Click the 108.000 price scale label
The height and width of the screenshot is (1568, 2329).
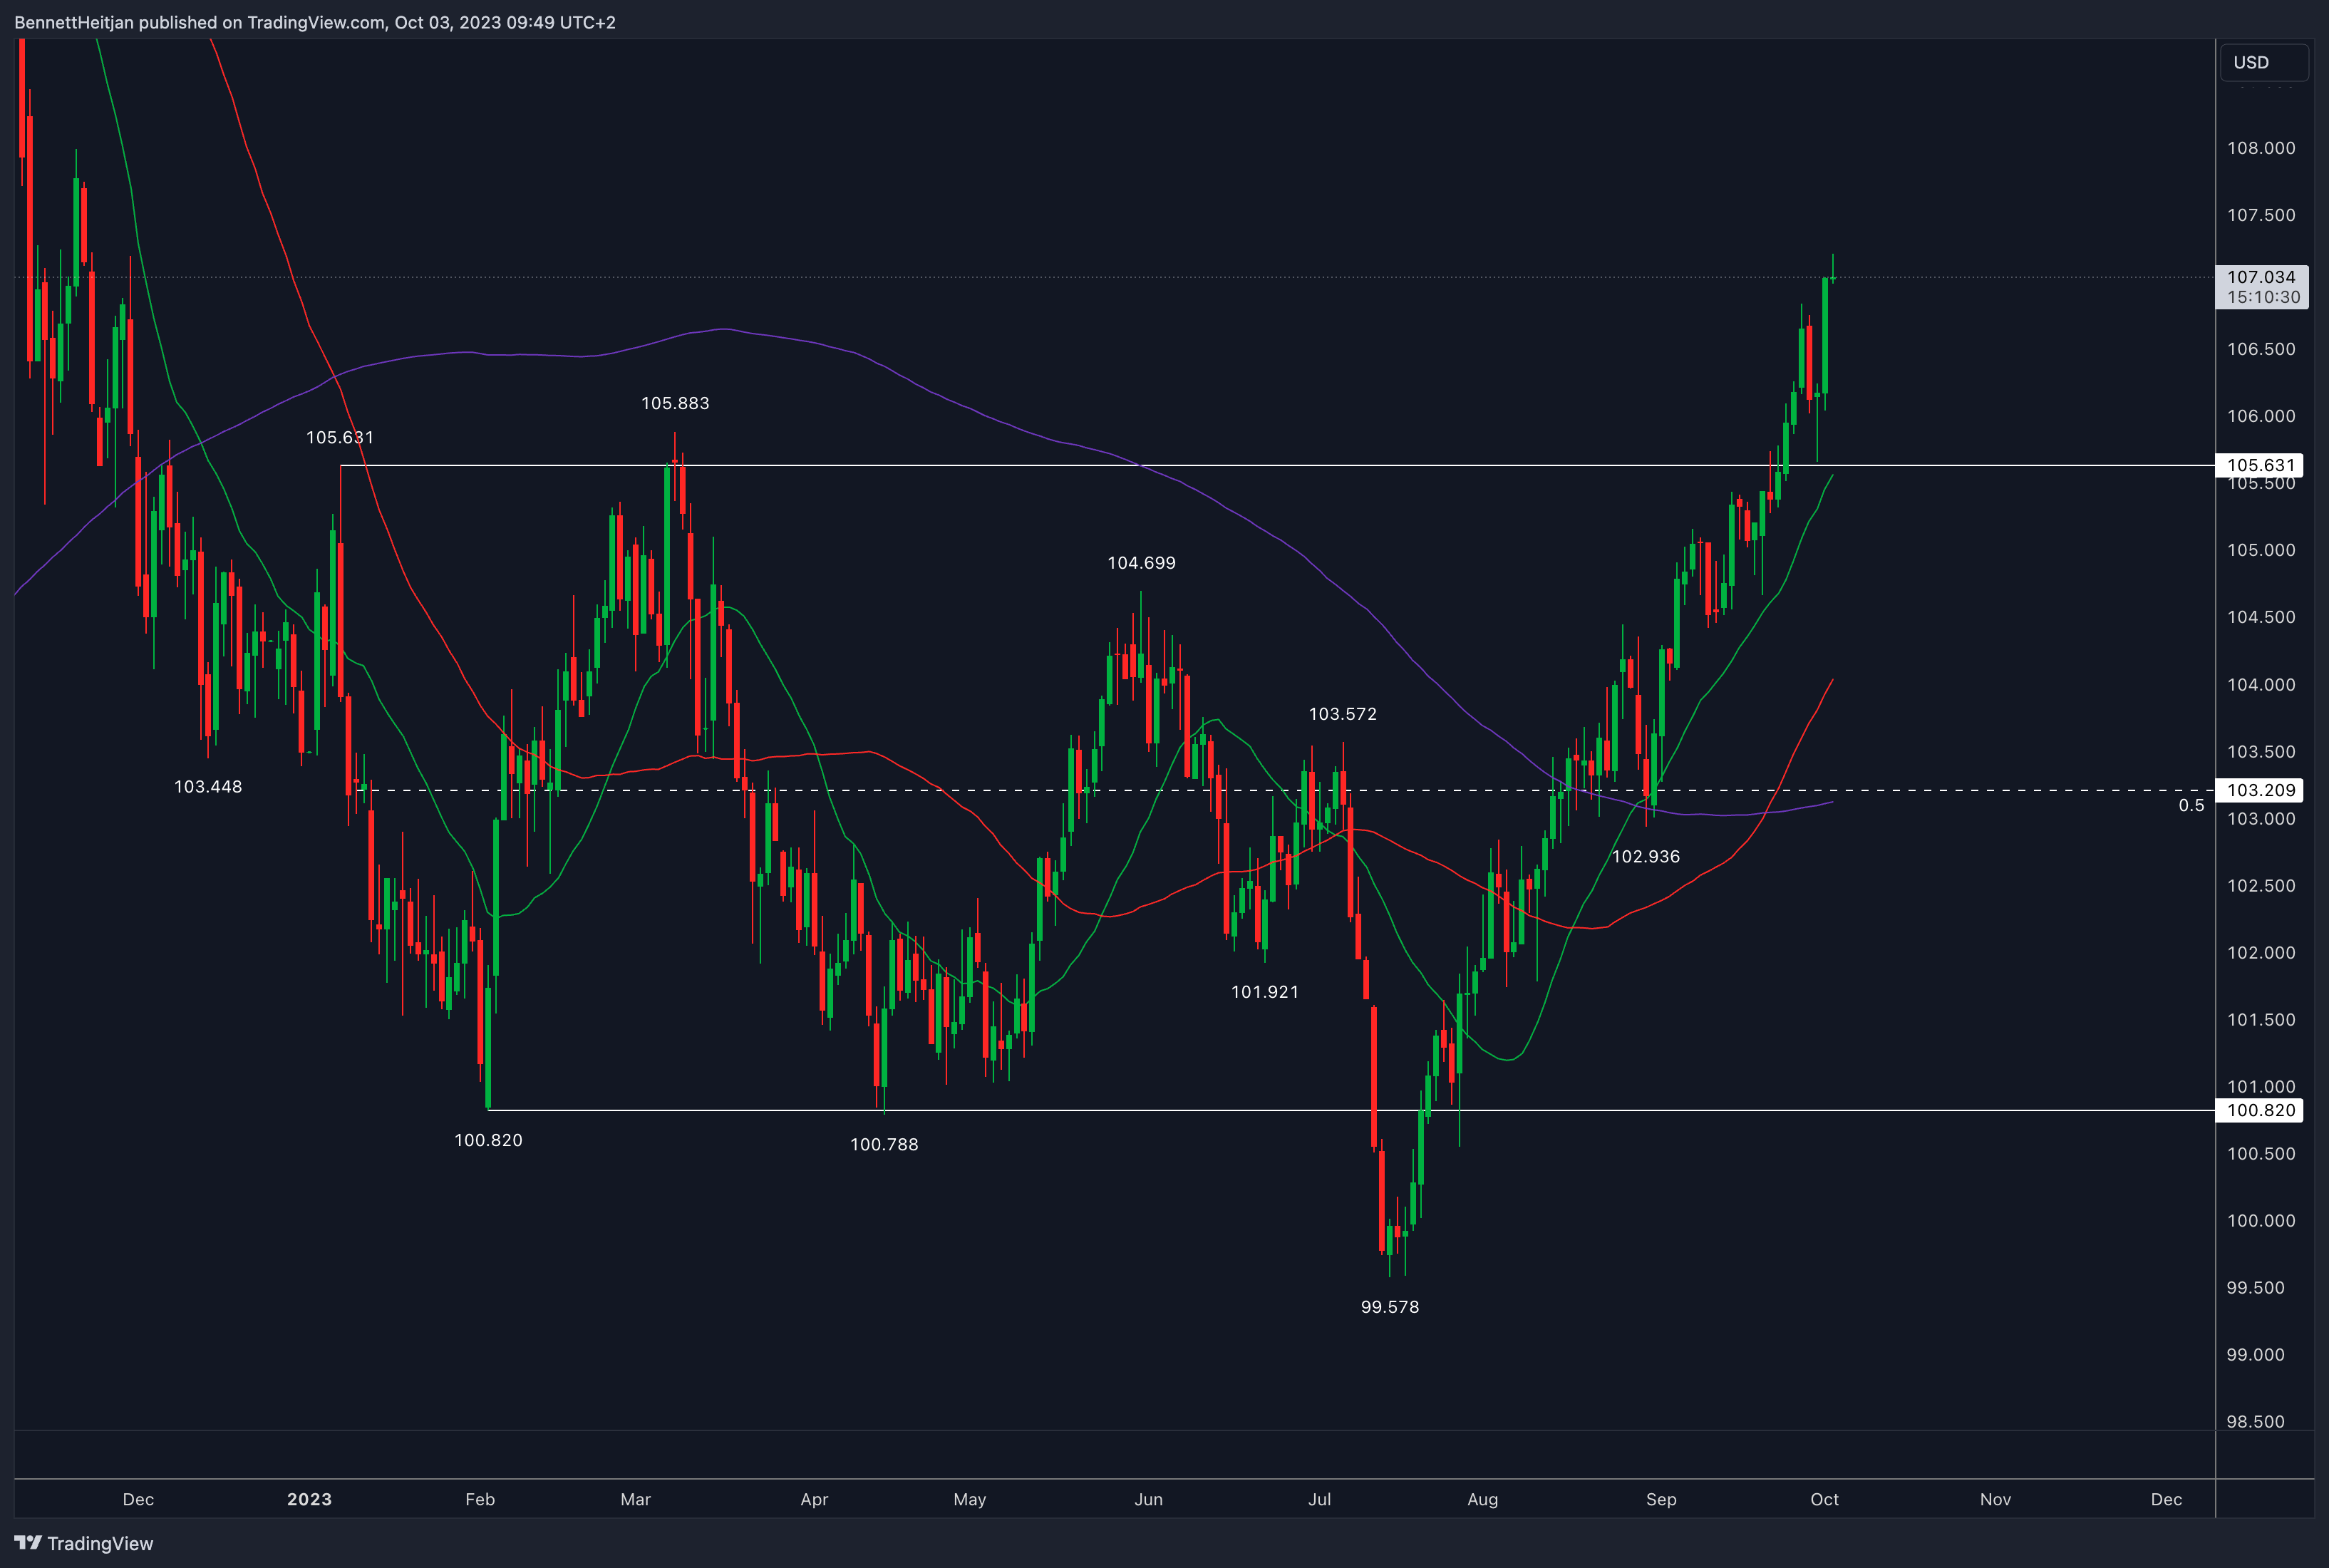(x=2260, y=148)
